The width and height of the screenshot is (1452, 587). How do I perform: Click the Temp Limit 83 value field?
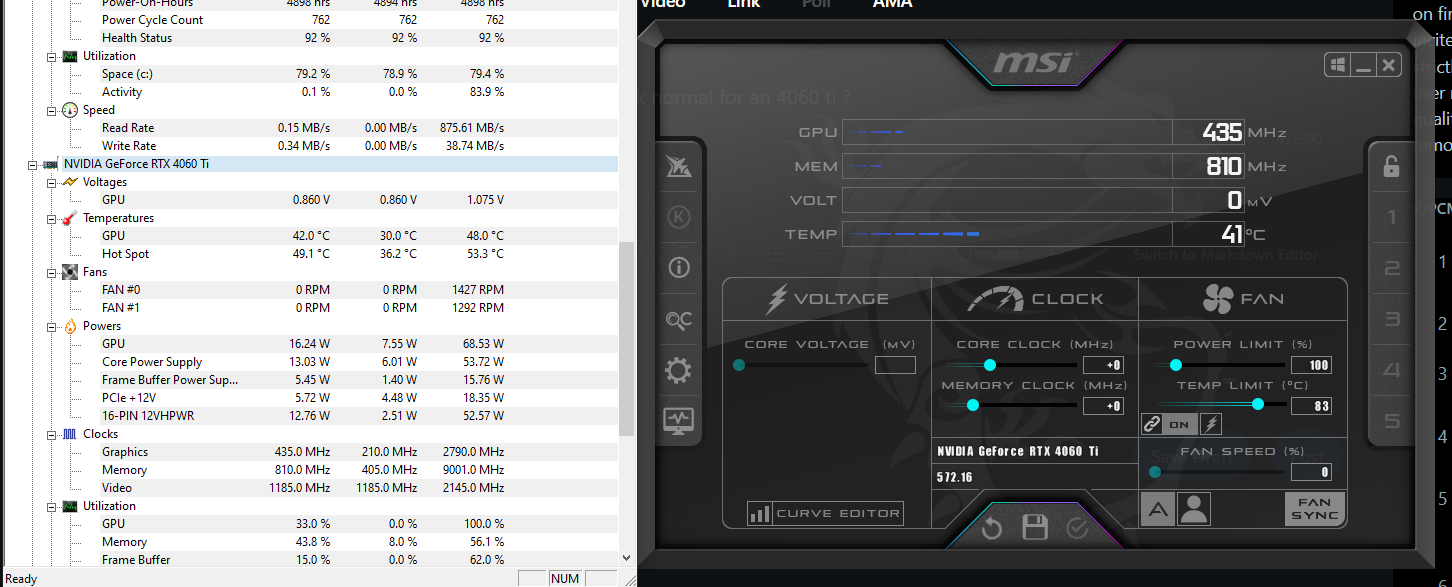pyautogui.click(x=1311, y=406)
